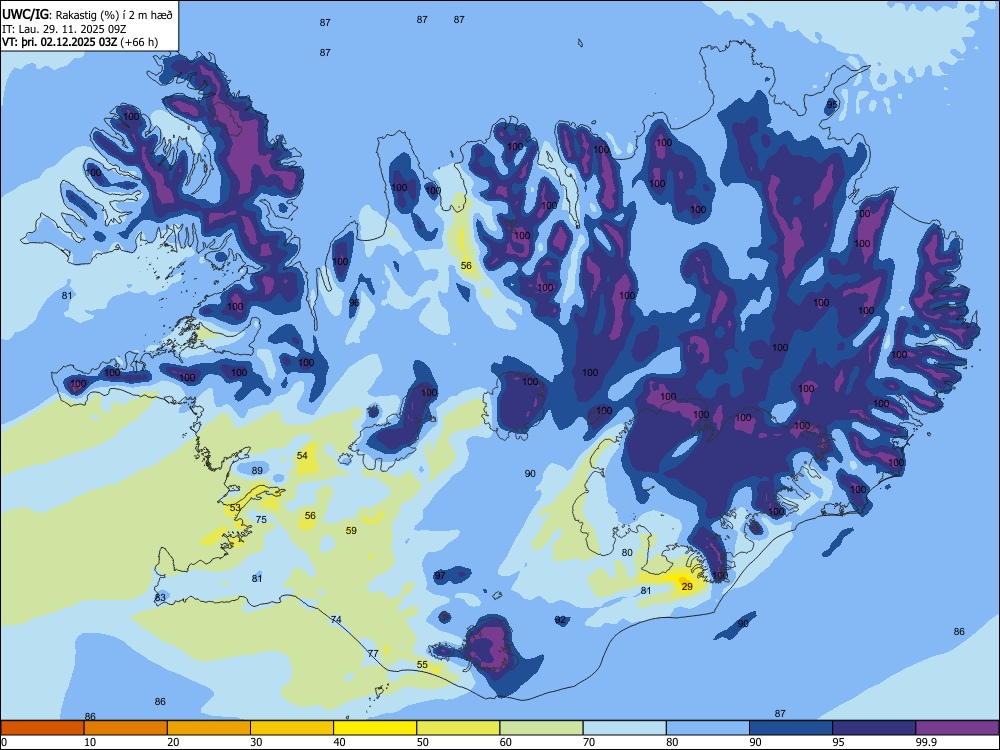Image resolution: width=1000 pixels, height=750 pixels.
Task: Click the humidity value '77' on the map
Action: [373, 653]
